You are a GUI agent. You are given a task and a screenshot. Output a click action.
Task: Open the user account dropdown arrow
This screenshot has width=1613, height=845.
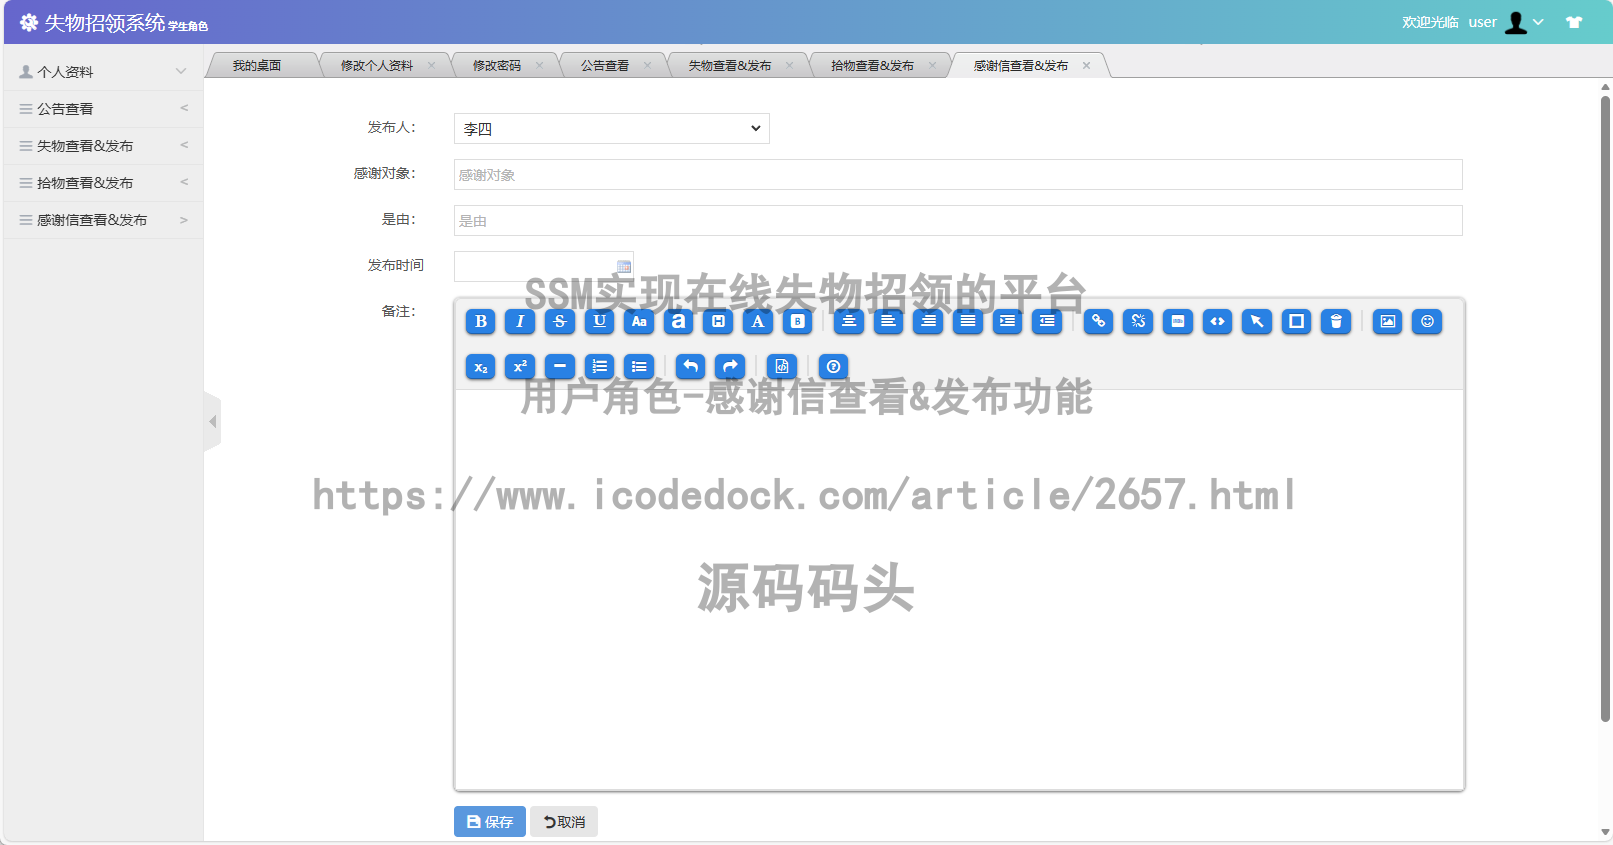[x=1538, y=22]
